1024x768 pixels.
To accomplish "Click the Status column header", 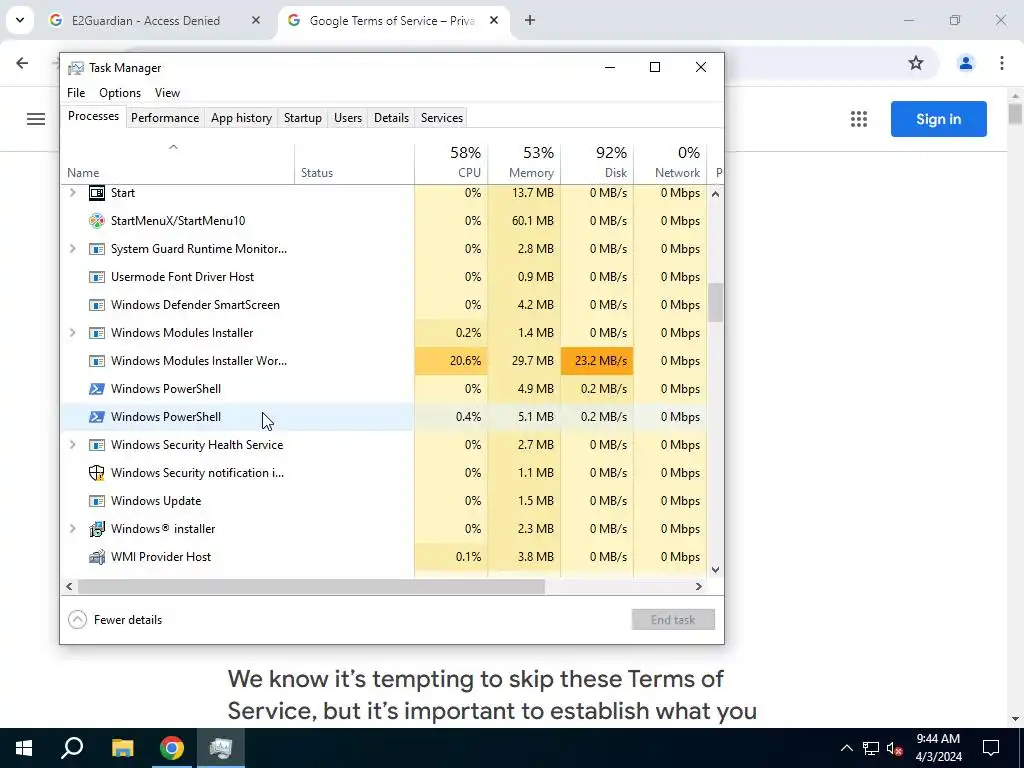I will (x=355, y=162).
